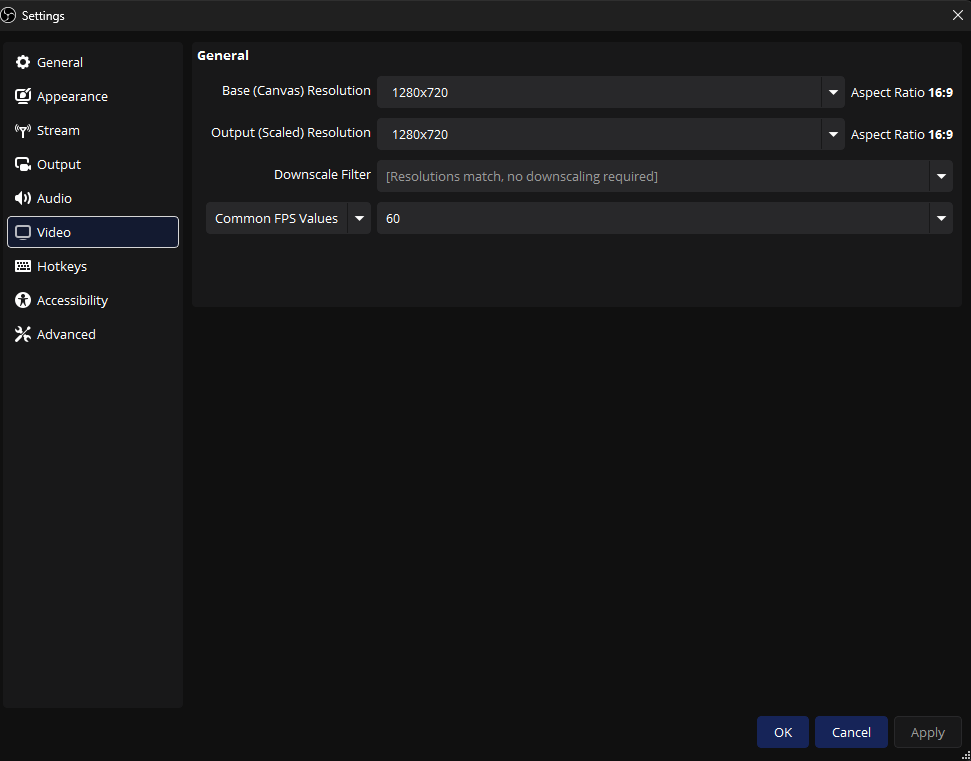This screenshot has width=971, height=761.
Task: Click the Stream antenna icon
Action: point(23,131)
